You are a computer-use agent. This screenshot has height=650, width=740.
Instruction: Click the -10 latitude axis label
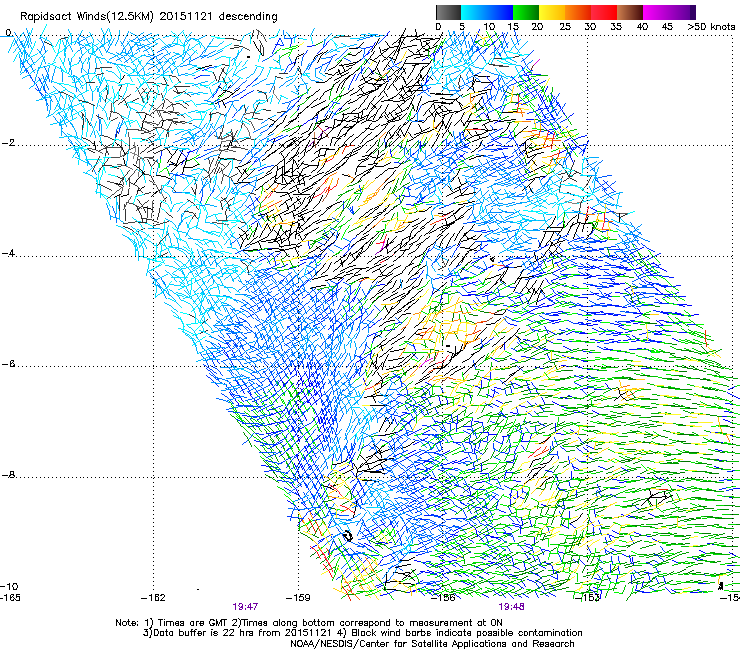coord(9,586)
